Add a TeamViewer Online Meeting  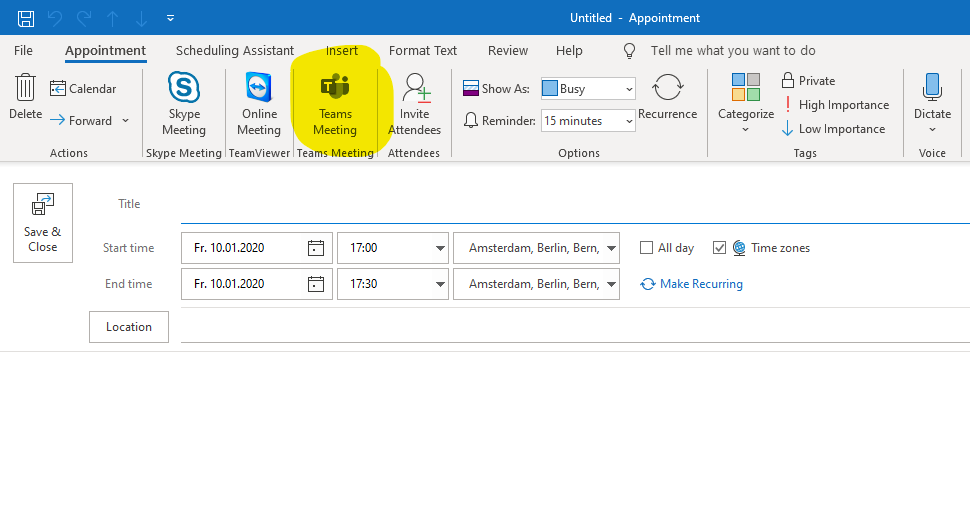click(x=259, y=104)
